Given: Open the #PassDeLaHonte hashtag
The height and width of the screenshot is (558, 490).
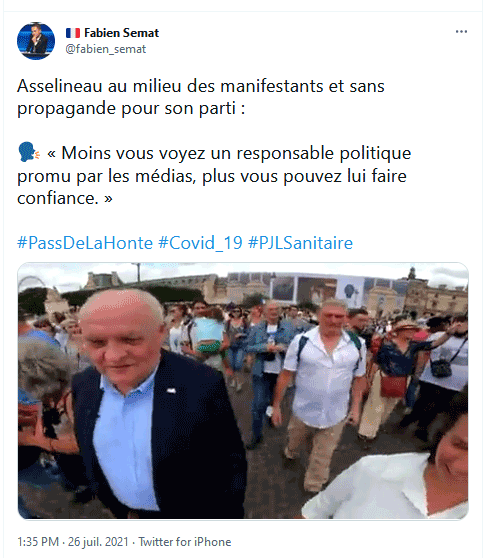Looking at the screenshot, I should pos(85,243).
